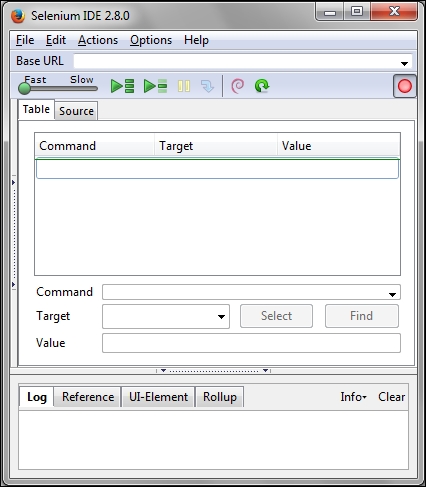Click the Clear log button
Image resolution: width=426 pixels, height=487 pixels.
pyautogui.click(x=391, y=397)
